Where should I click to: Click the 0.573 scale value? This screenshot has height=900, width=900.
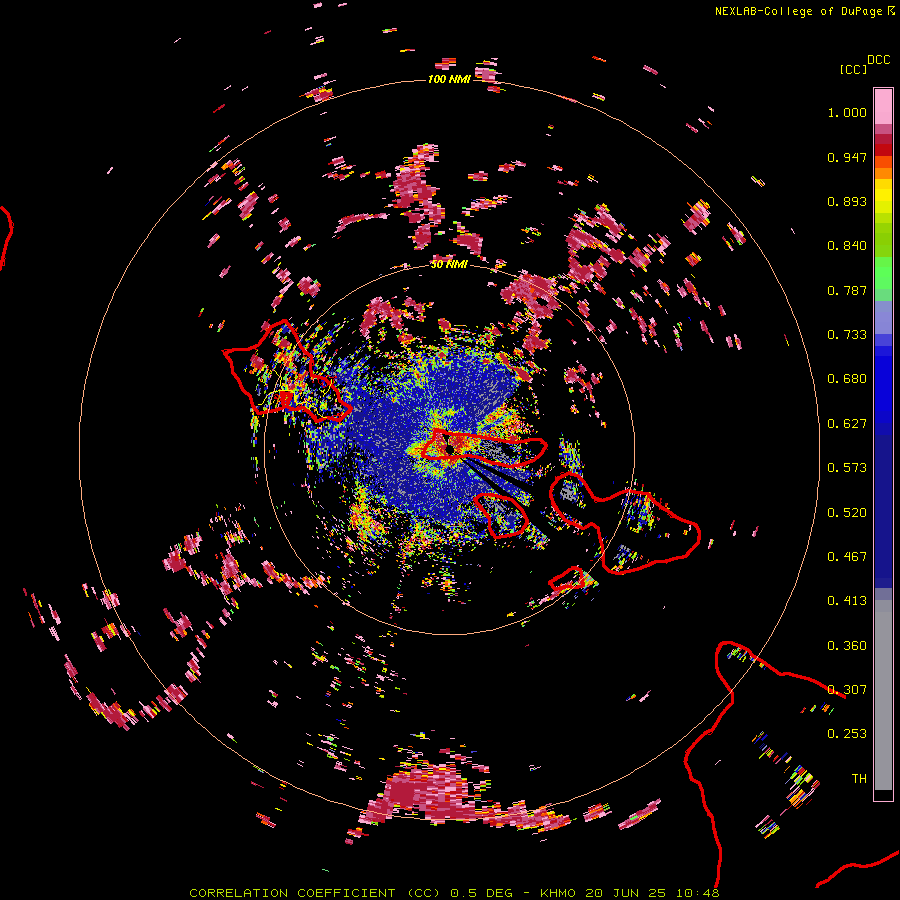847,468
